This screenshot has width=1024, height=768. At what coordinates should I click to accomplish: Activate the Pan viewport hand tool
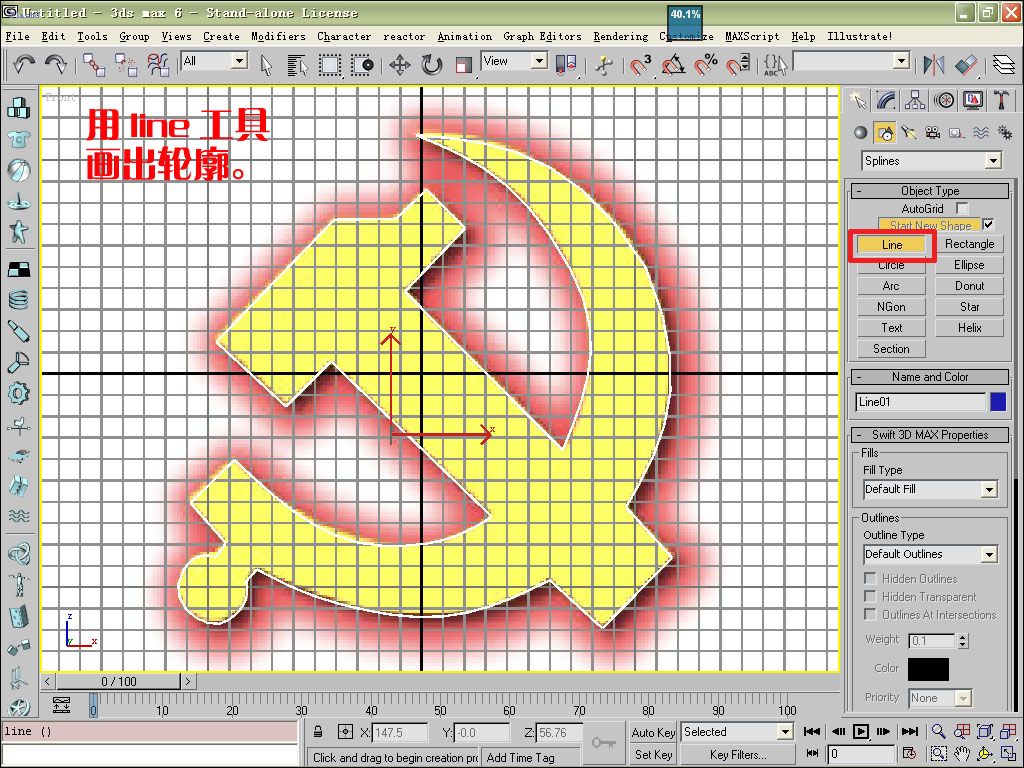pyautogui.click(x=962, y=753)
